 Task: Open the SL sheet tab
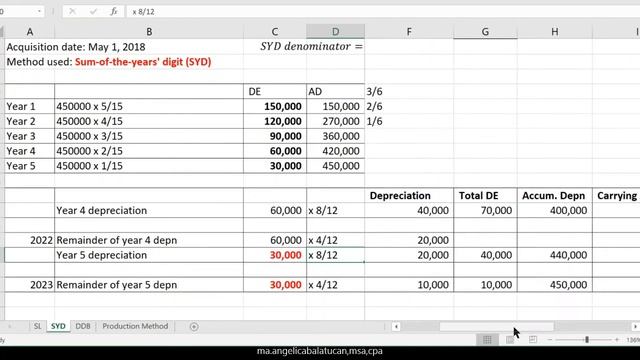point(37,326)
